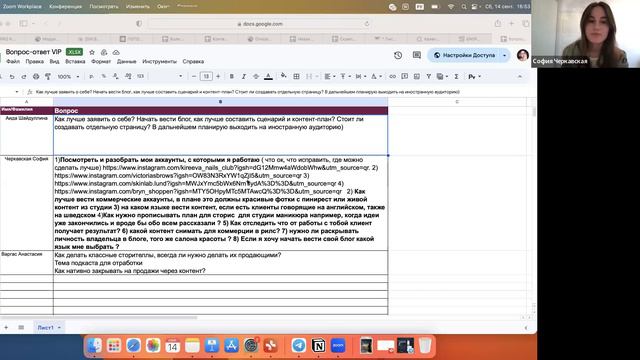Image resolution: width=640 pixels, height=360 pixels.
Task: Click the font size input field
Action: (x=206, y=76)
